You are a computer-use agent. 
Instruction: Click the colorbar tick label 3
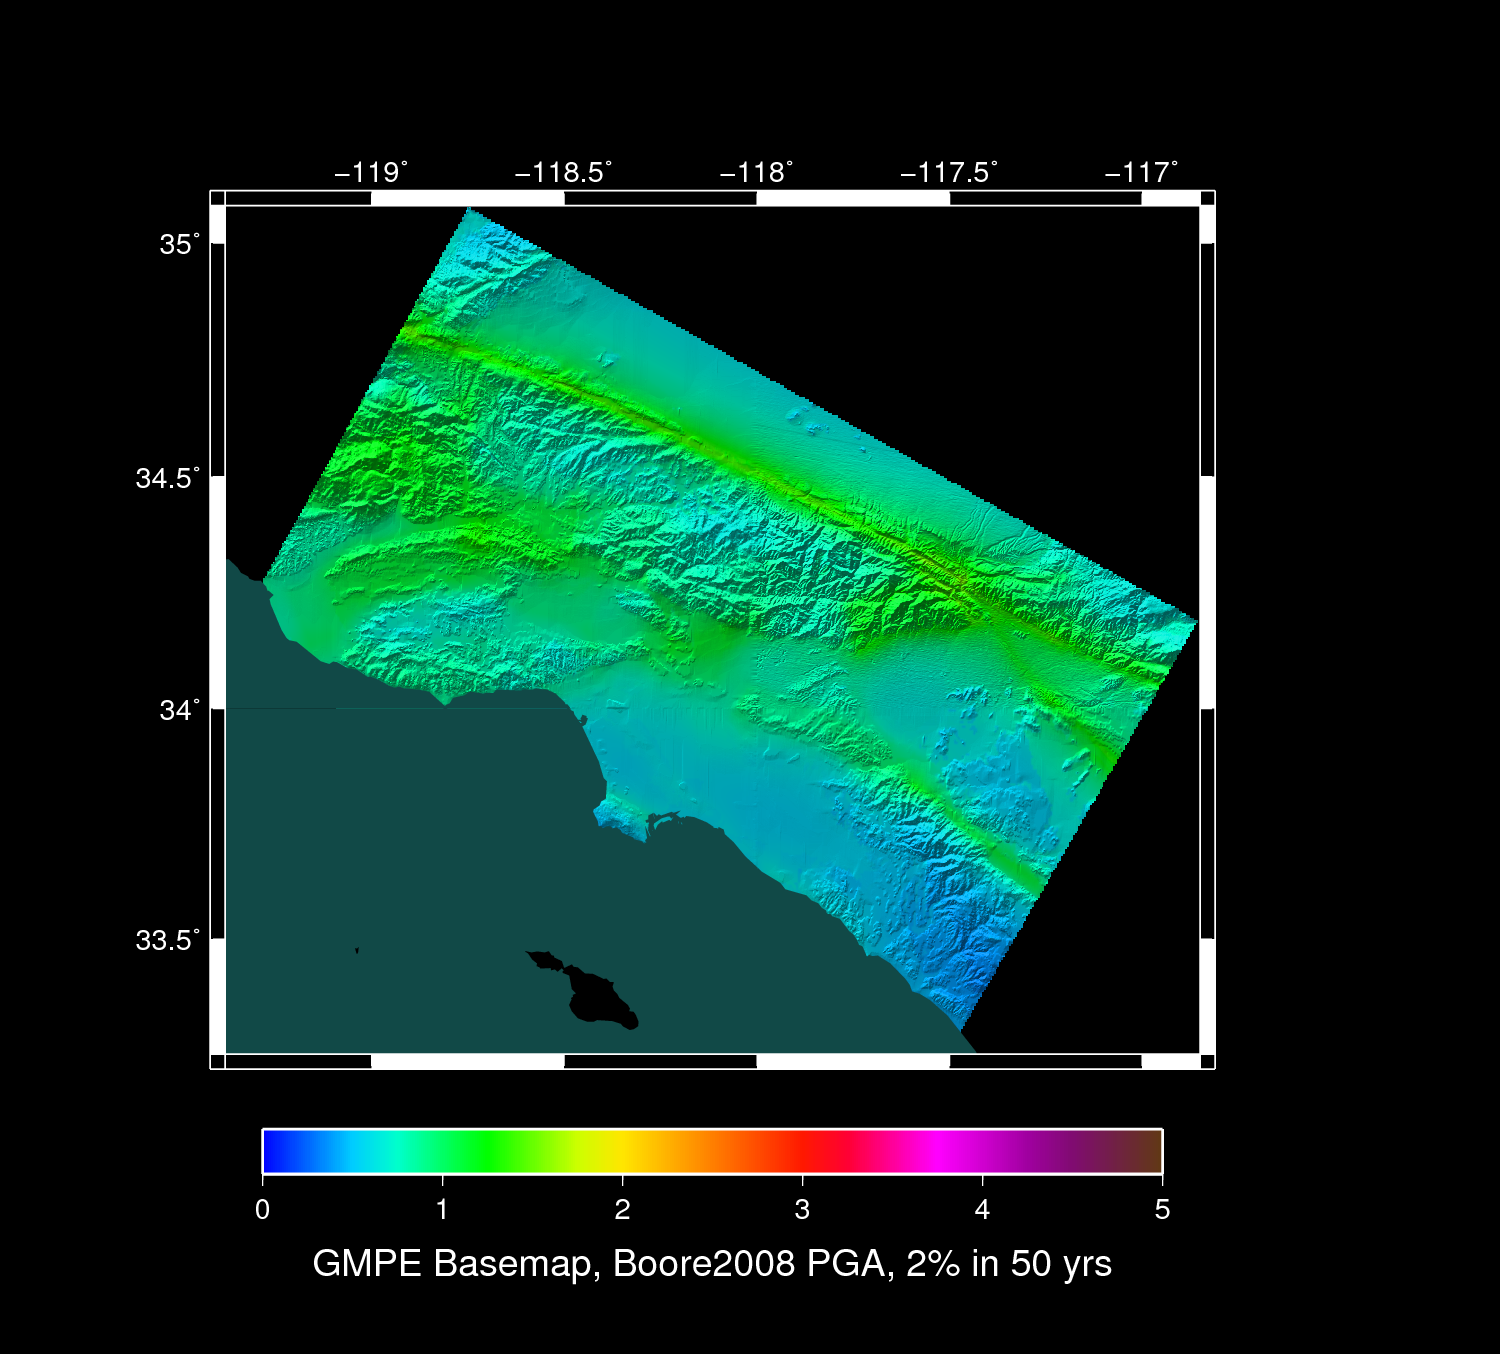[802, 1210]
